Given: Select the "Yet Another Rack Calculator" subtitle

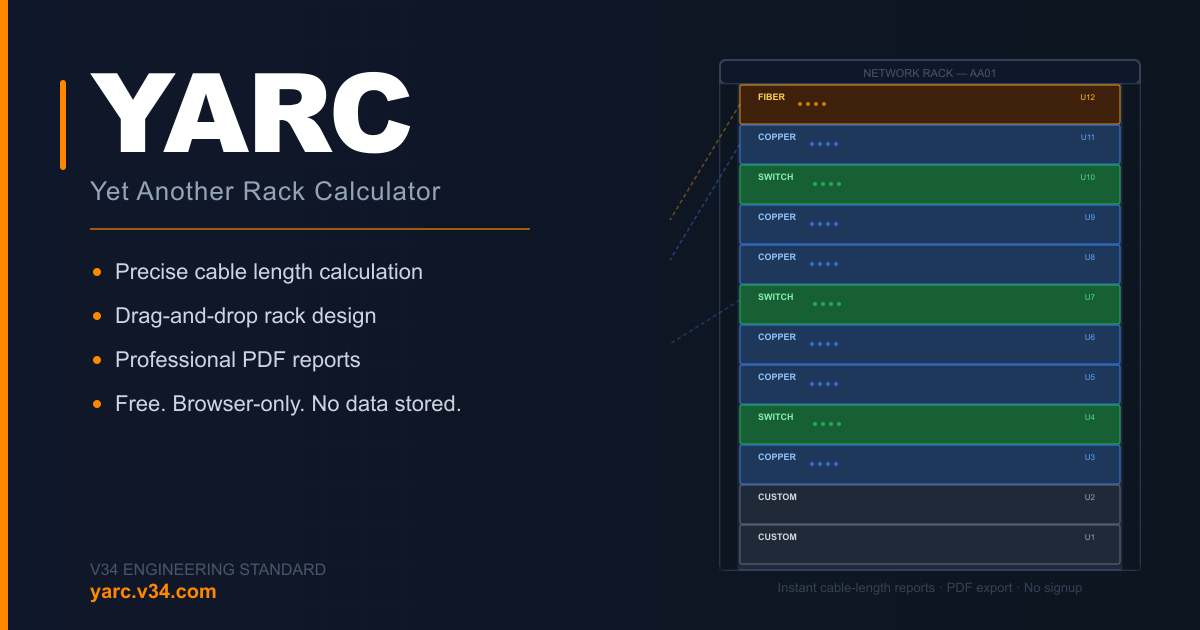Looking at the screenshot, I should pyautogui.click(x=265, y=191).
